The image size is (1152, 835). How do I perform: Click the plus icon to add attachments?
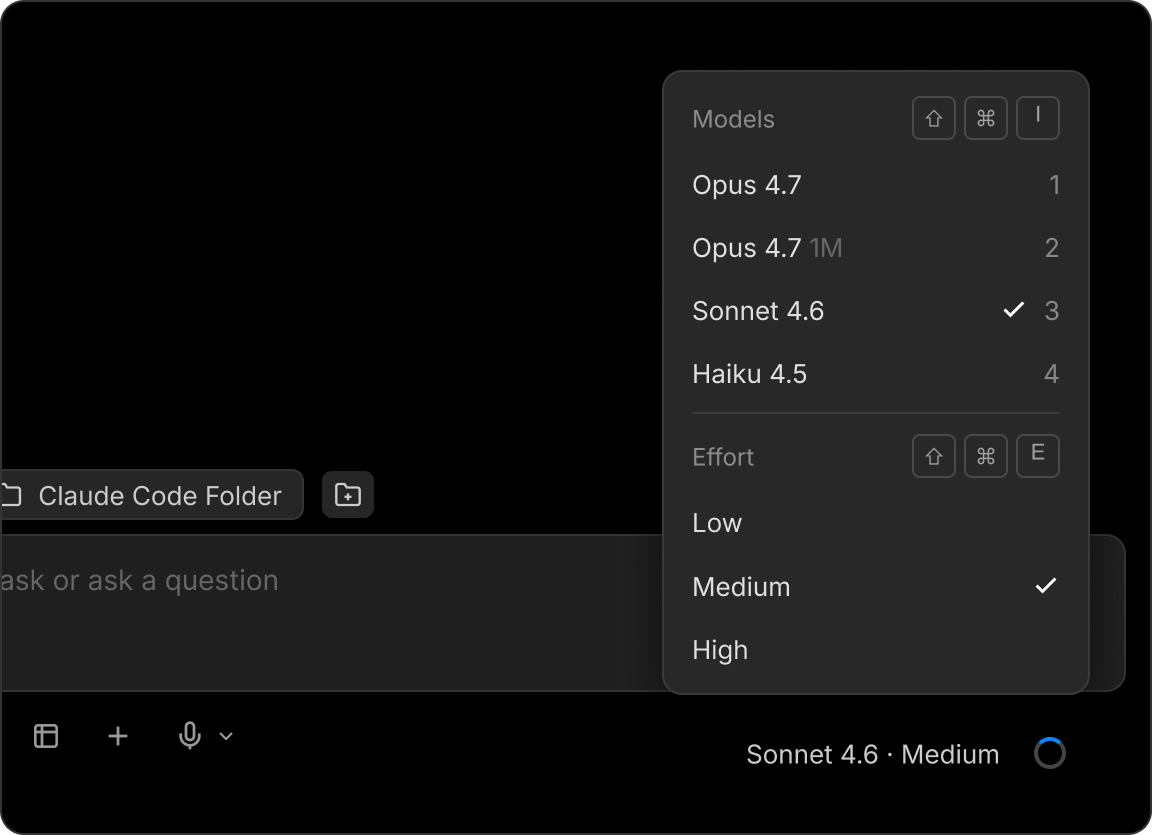tap(117, 736)
